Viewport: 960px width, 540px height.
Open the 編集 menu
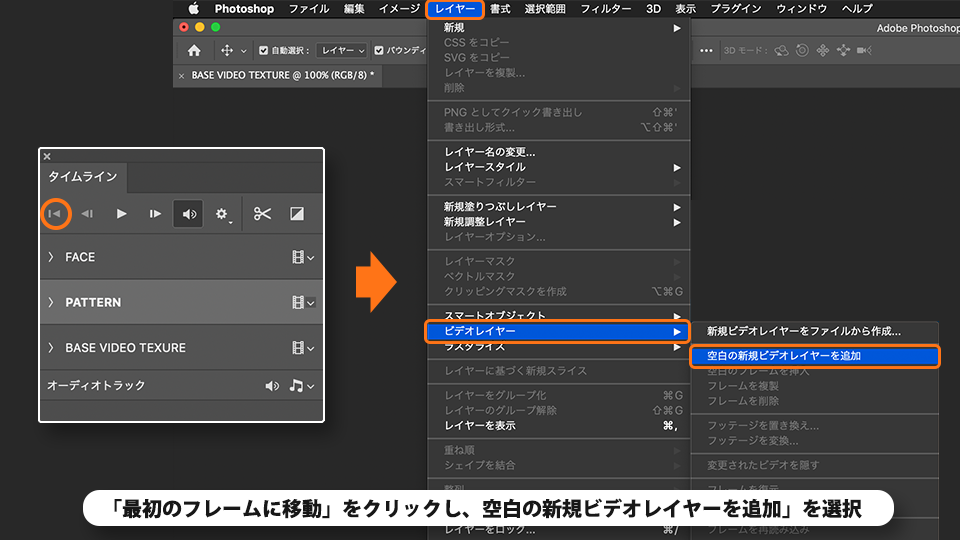click(x=354, y=9)
